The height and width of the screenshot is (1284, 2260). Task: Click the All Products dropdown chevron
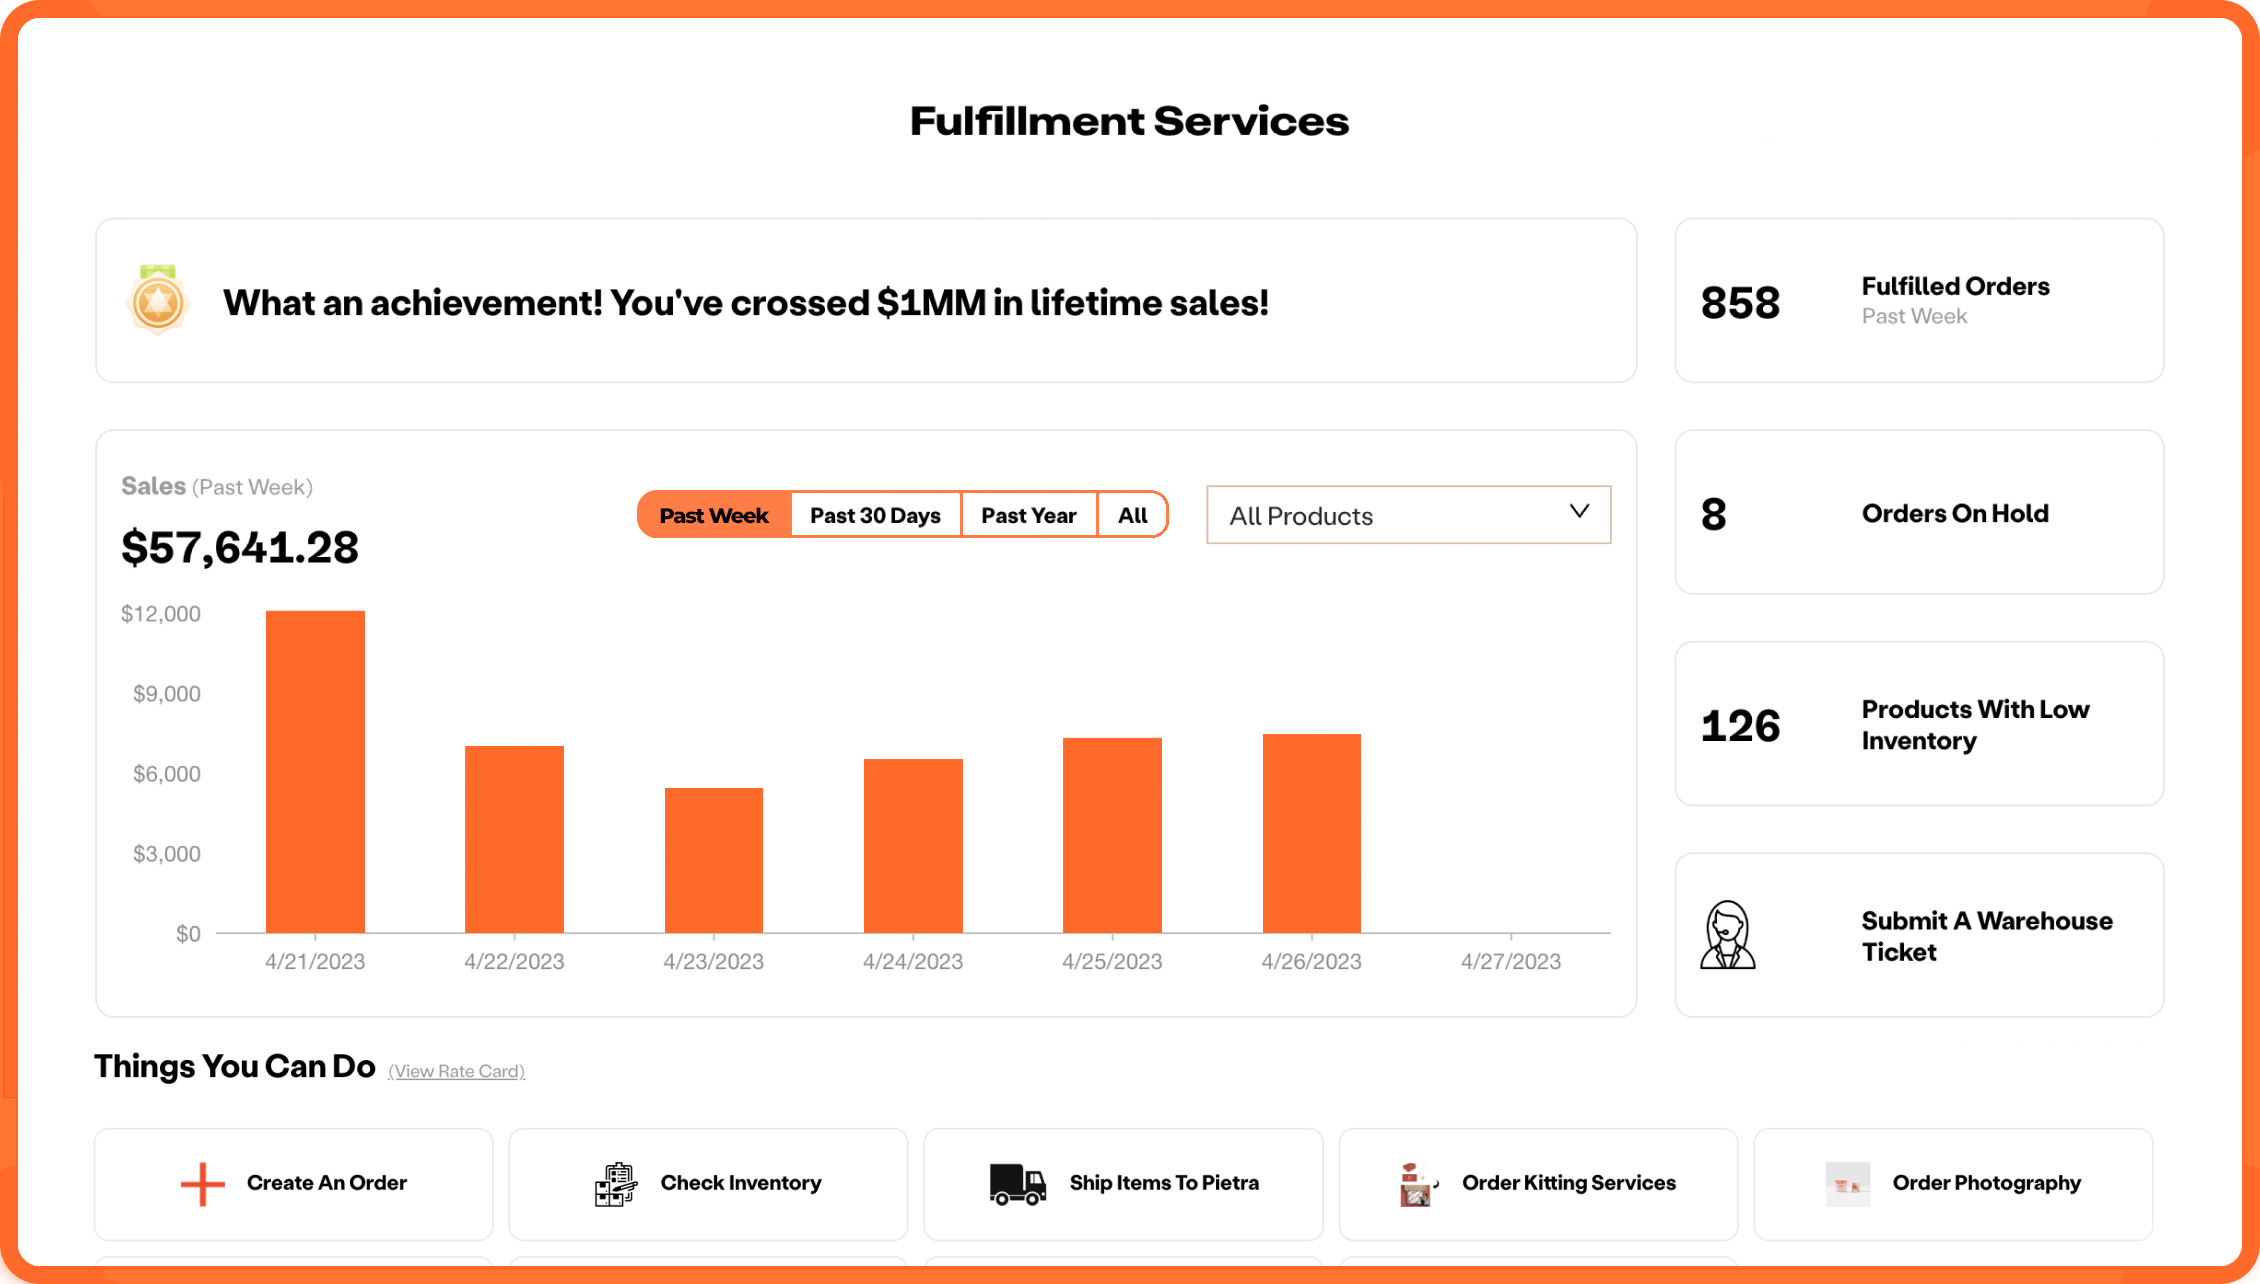[1579, 511]
